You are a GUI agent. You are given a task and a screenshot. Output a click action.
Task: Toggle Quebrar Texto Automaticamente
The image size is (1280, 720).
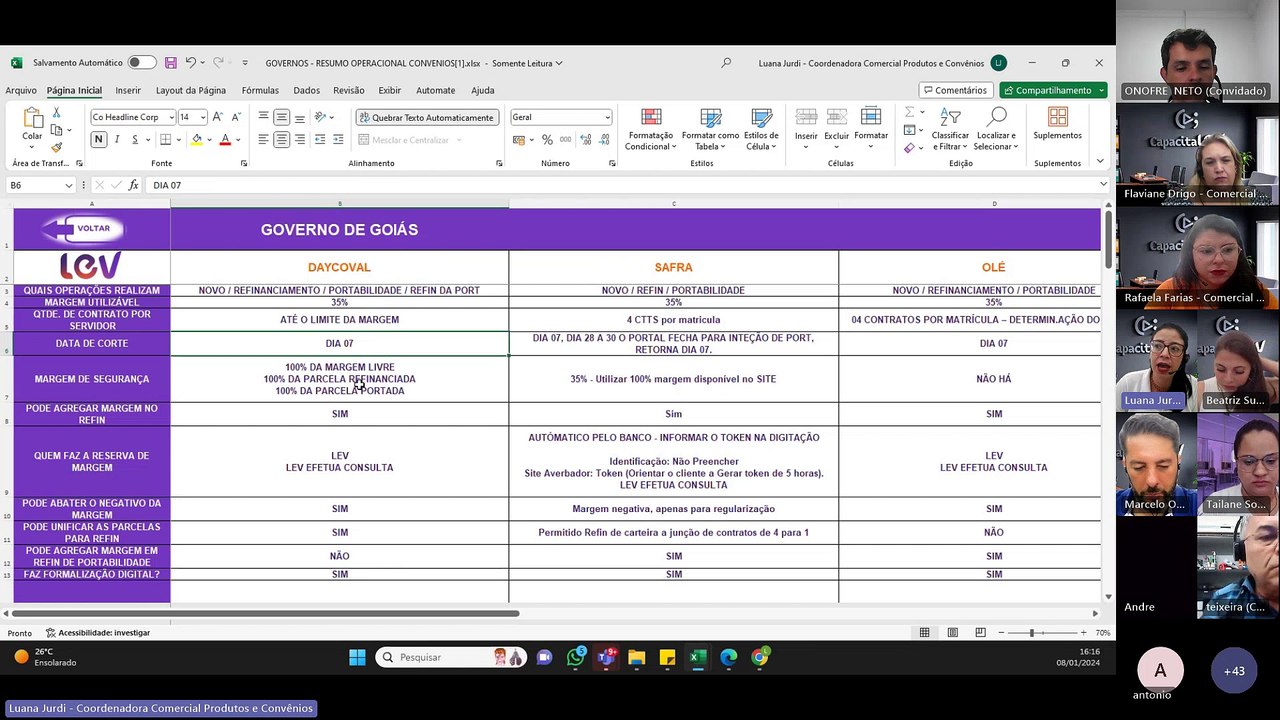(426, 117)
